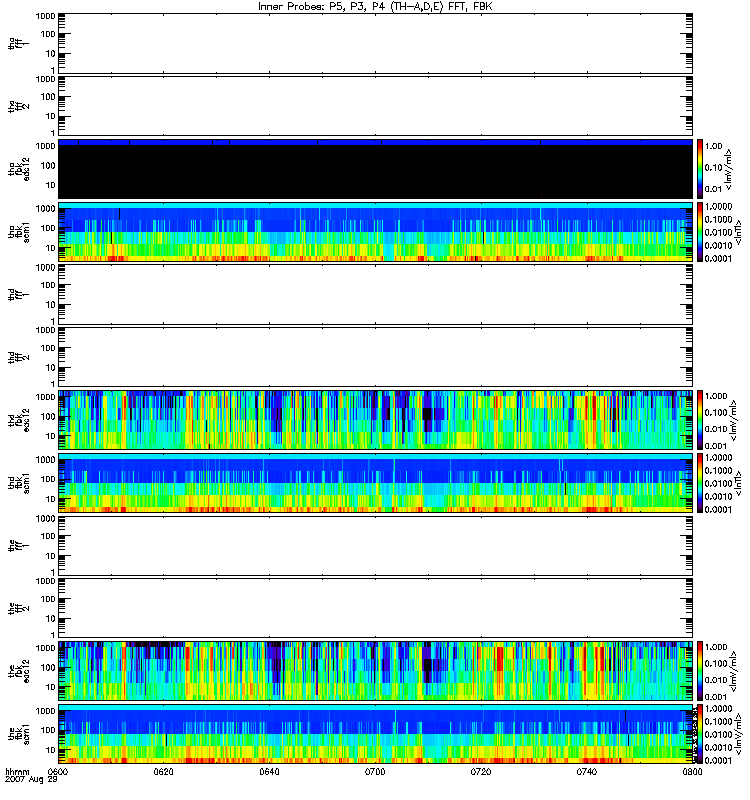Click the "tha fff 1" y-axis label

(18, 43)
